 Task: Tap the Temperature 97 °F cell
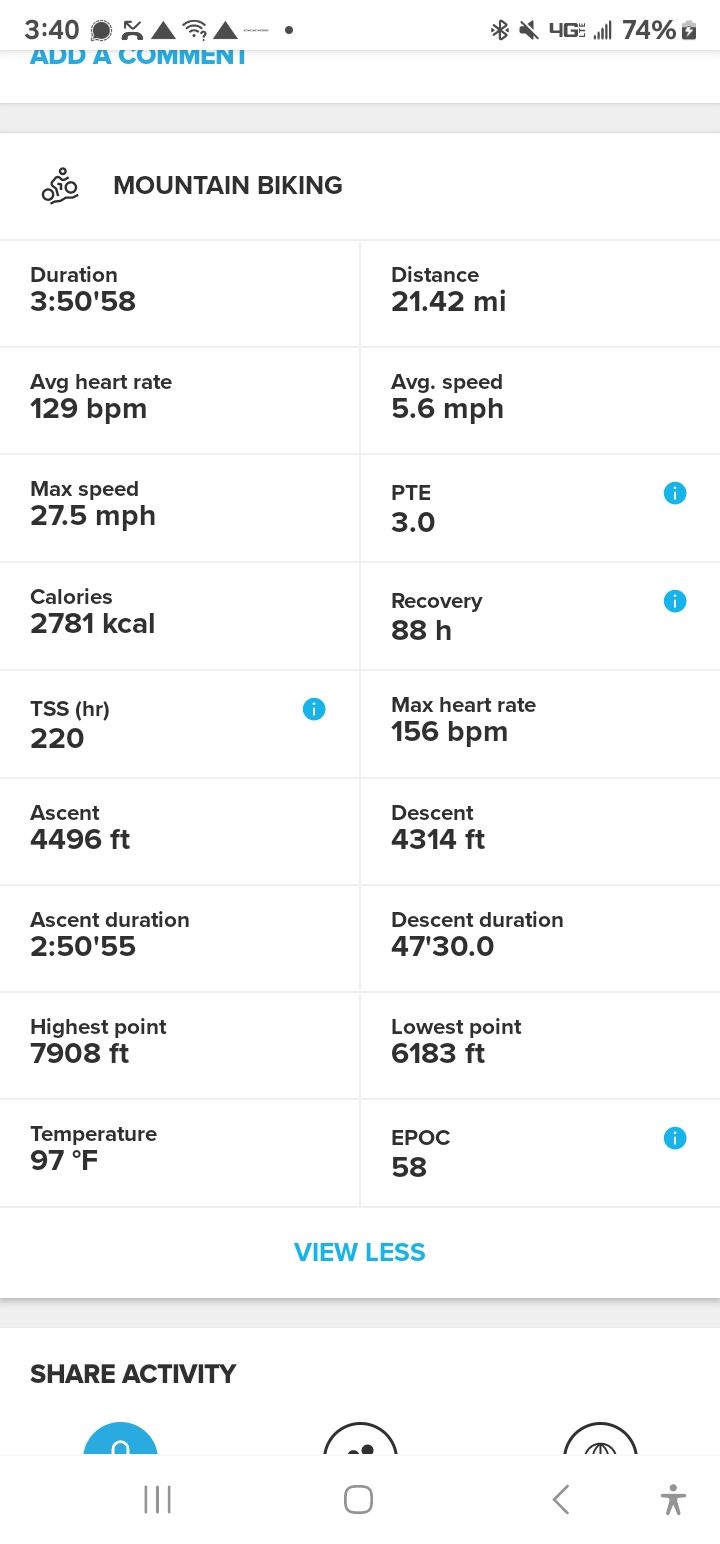click(x=180, y=1152)
